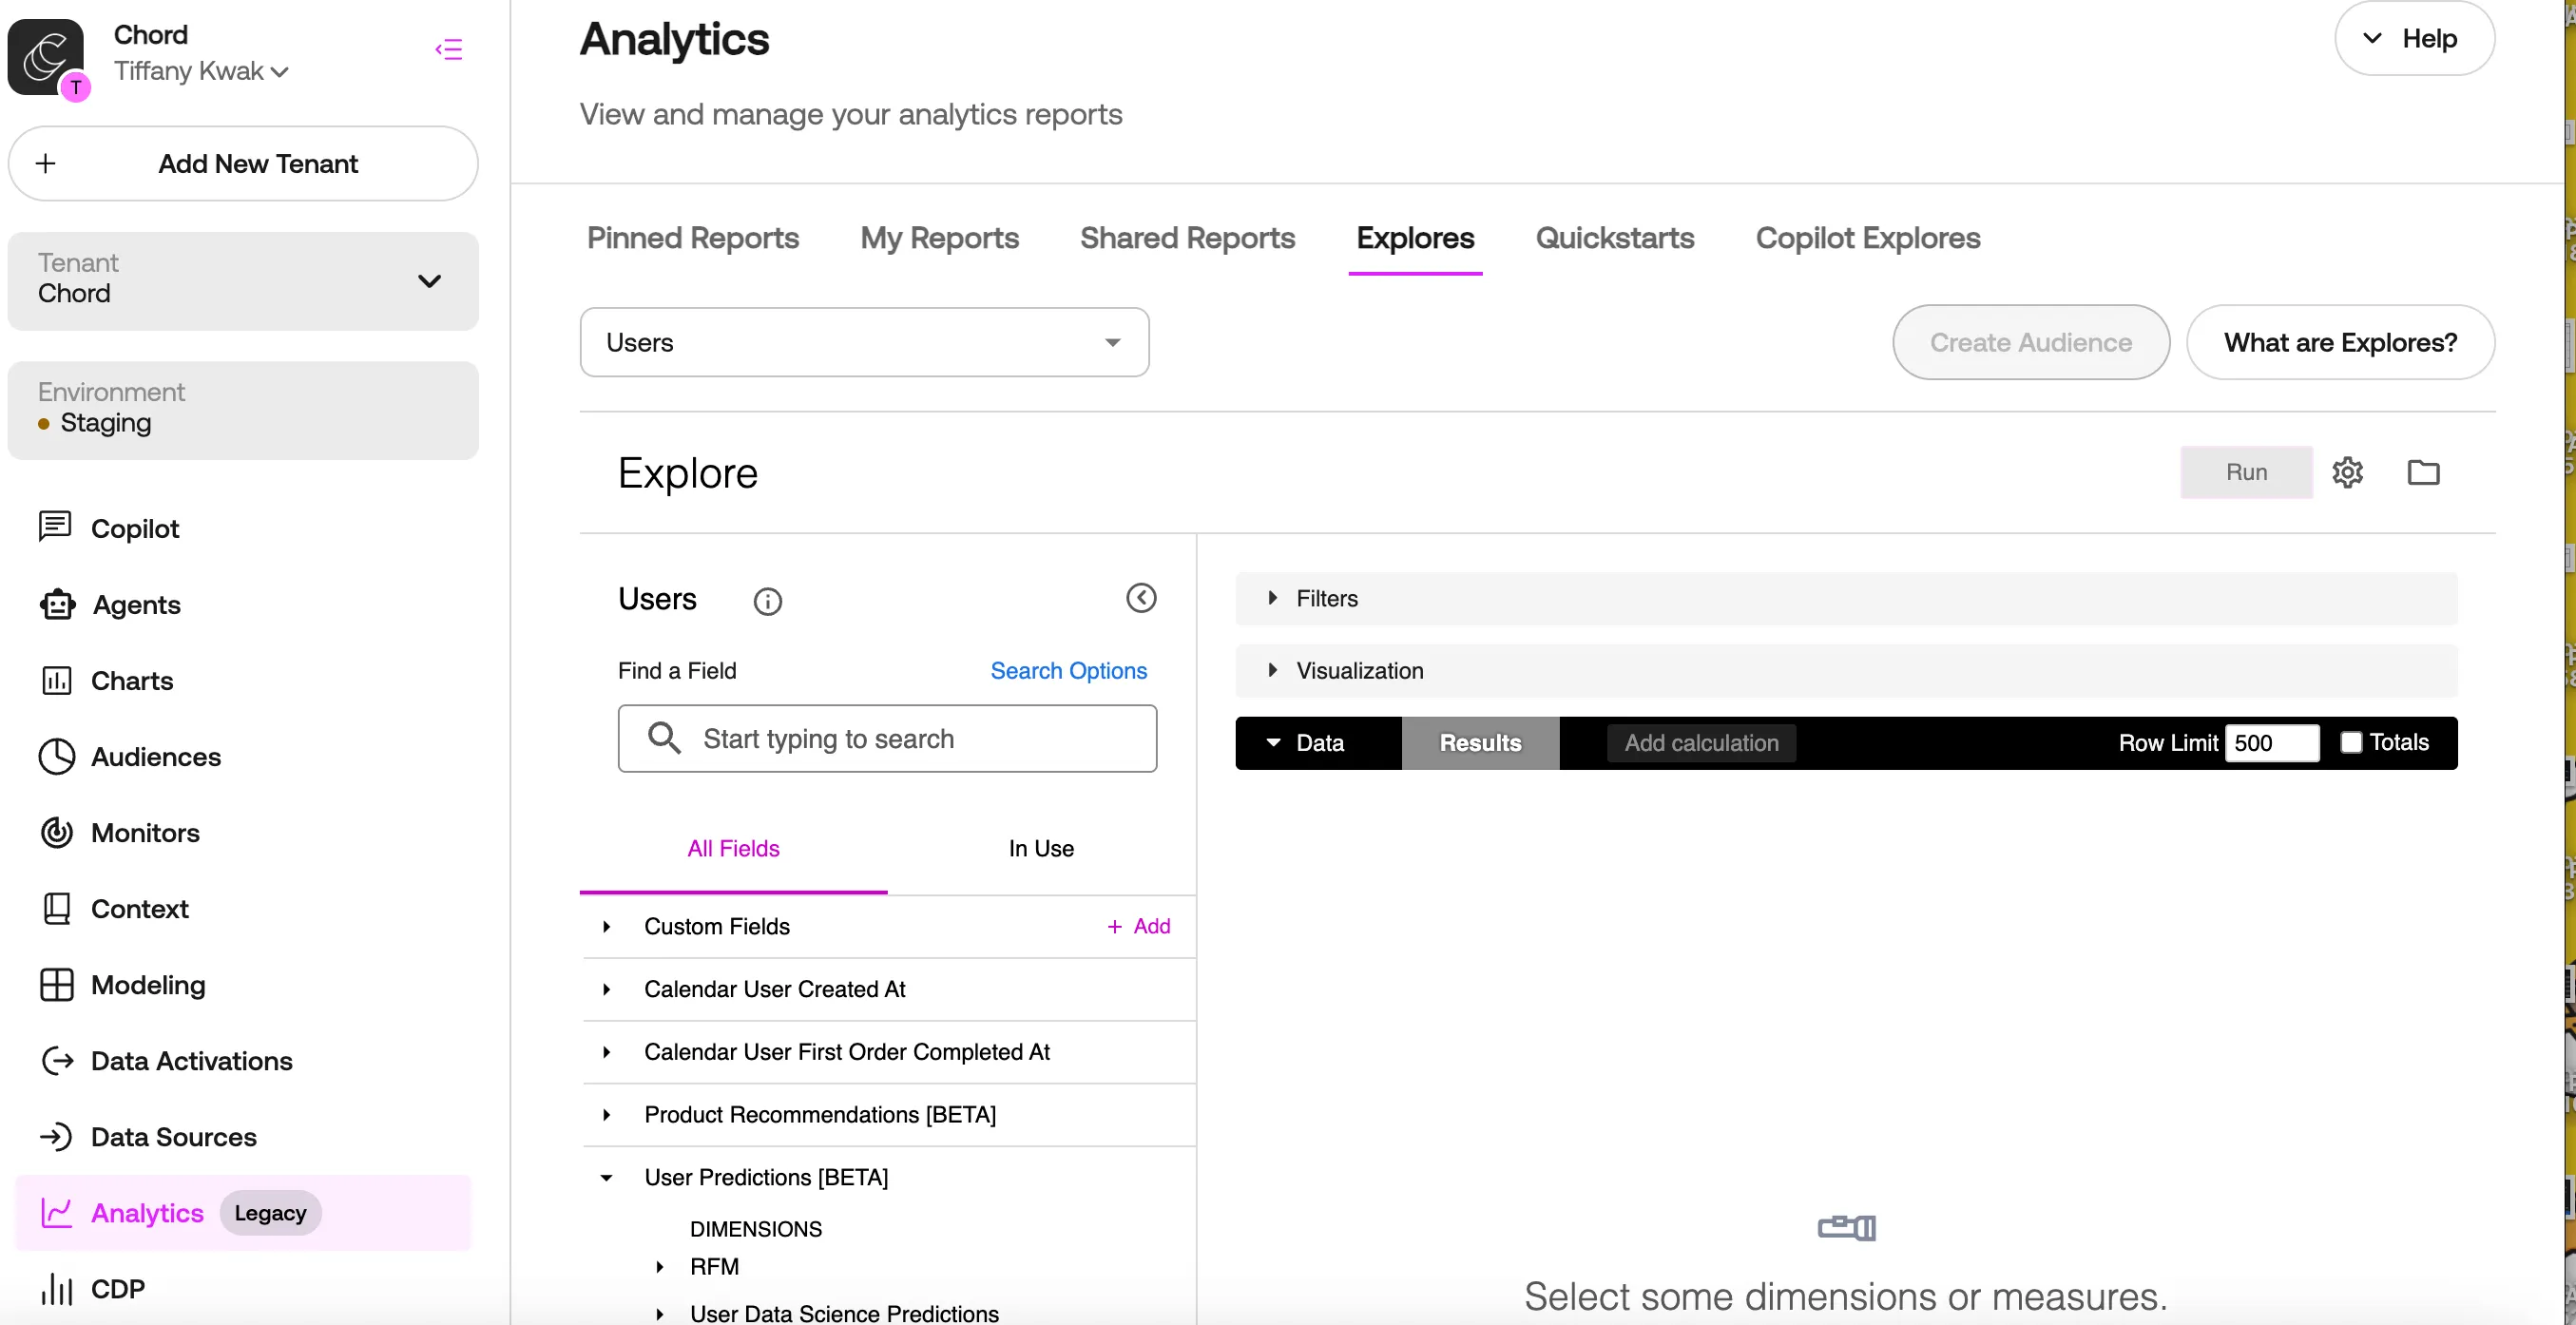
Task: Click Add New Tenant button
Action: [243, 163]
